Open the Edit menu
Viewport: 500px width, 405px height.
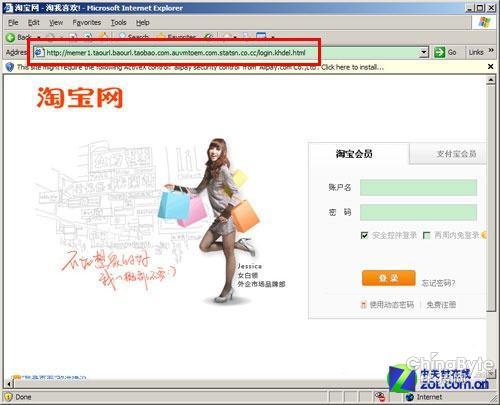tap(34, 23)
